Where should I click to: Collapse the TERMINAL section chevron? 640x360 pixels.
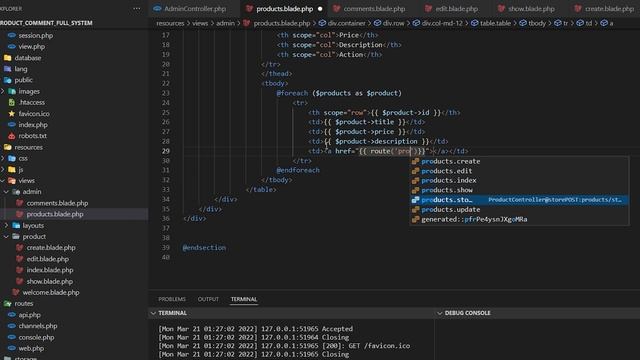click(153, 313)
